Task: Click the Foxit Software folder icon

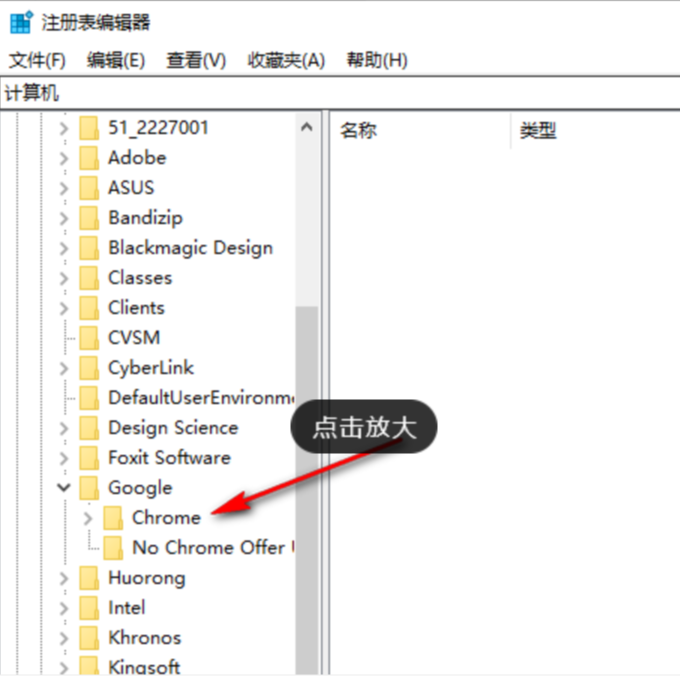Action: point(89,458)
